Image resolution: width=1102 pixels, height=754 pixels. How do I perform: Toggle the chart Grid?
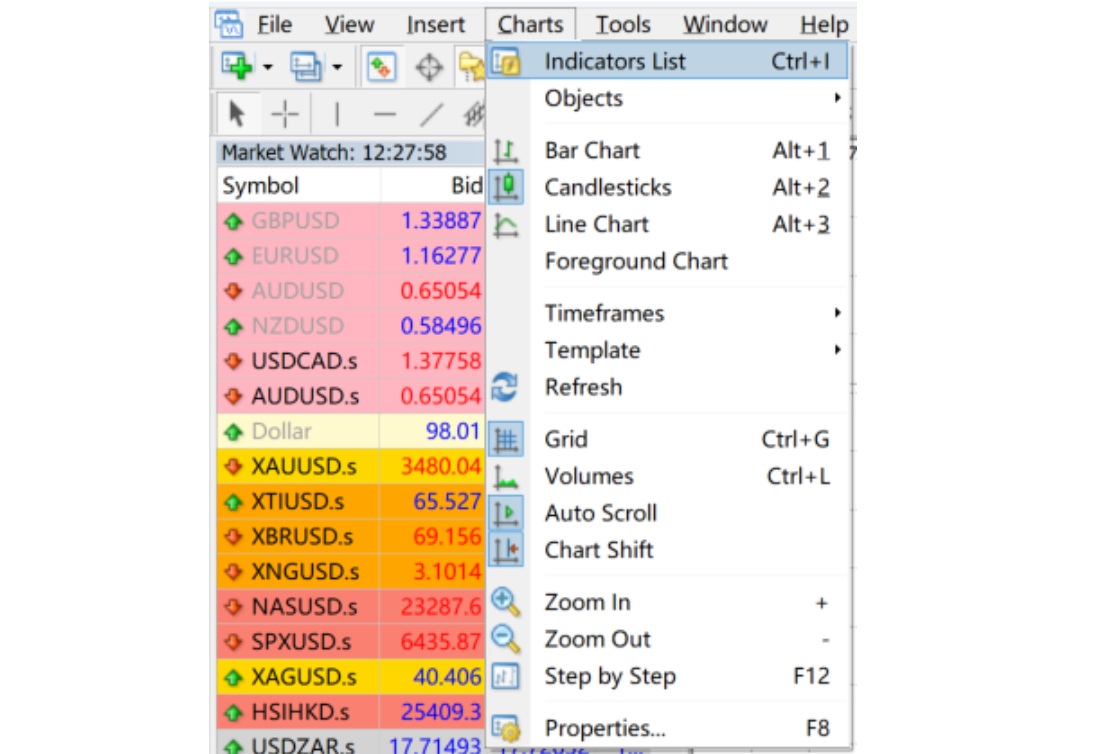tap(667, 439)
